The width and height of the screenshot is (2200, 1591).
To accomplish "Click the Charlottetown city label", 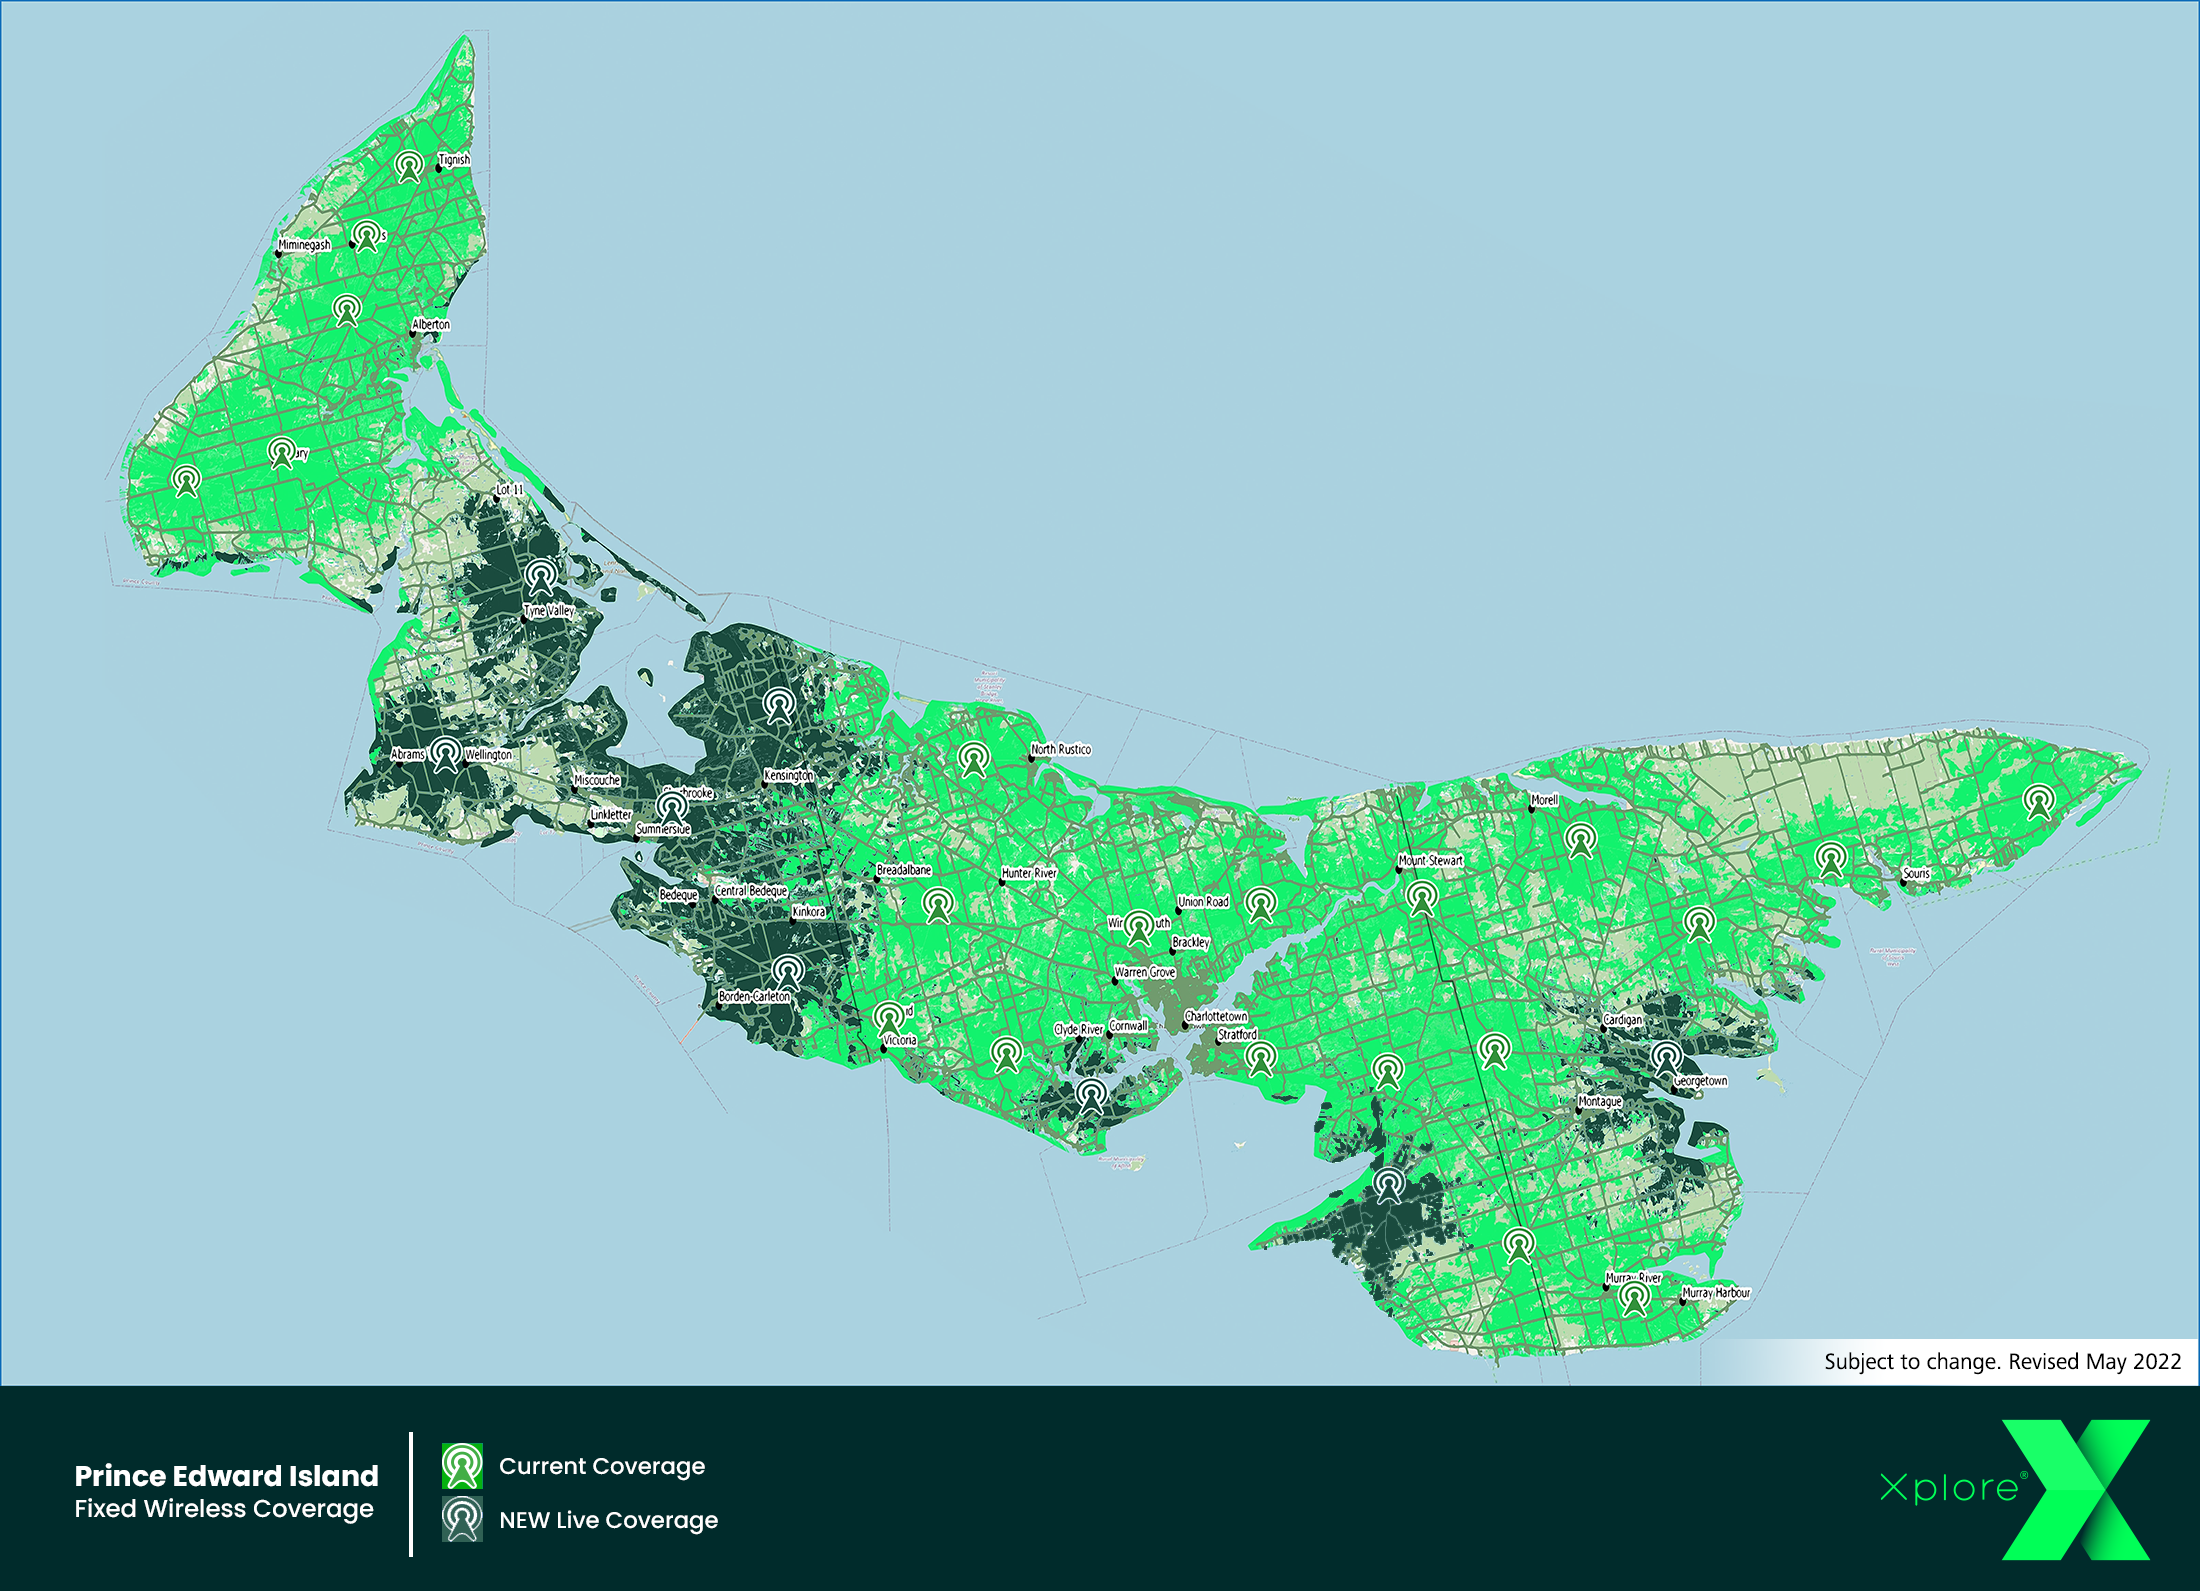I will tap(1216, 1016).
